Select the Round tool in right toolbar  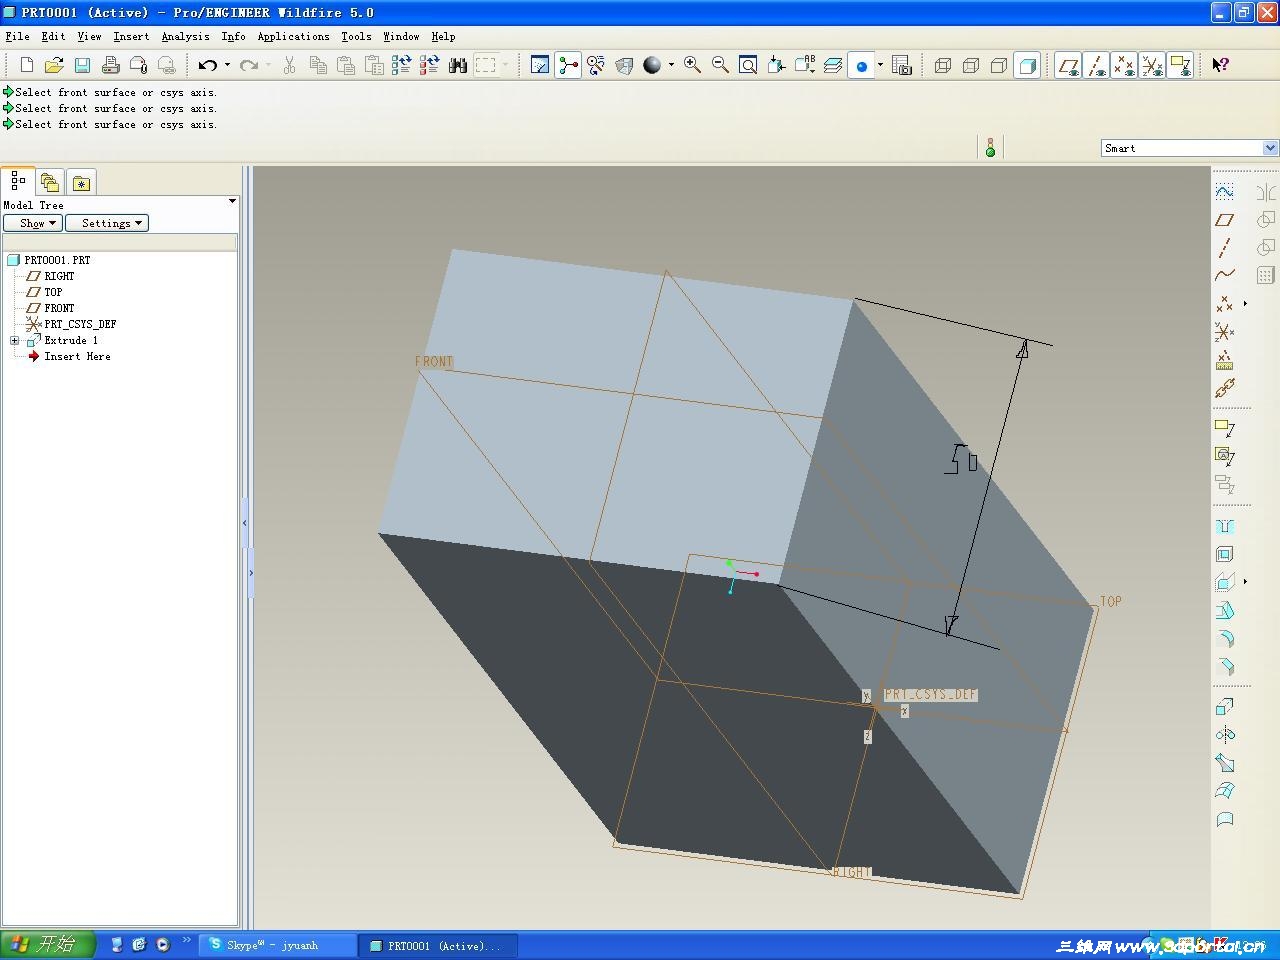(x=1224, y=639)
